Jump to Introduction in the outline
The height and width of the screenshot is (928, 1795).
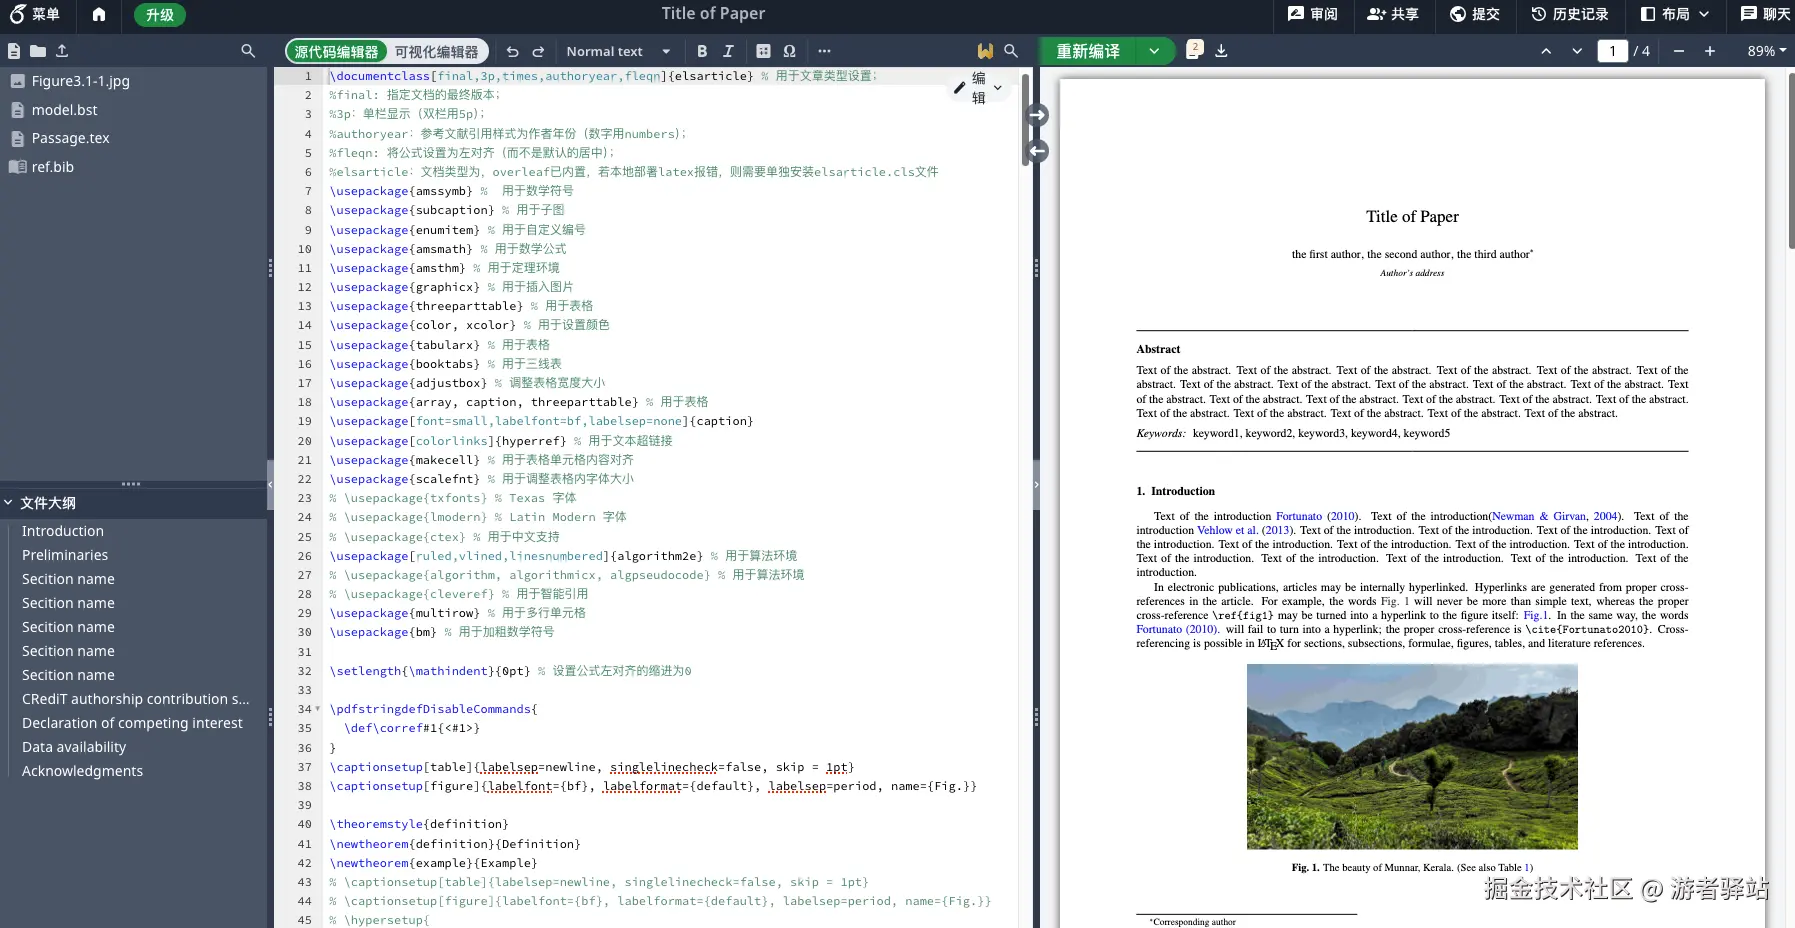[63, 531]
